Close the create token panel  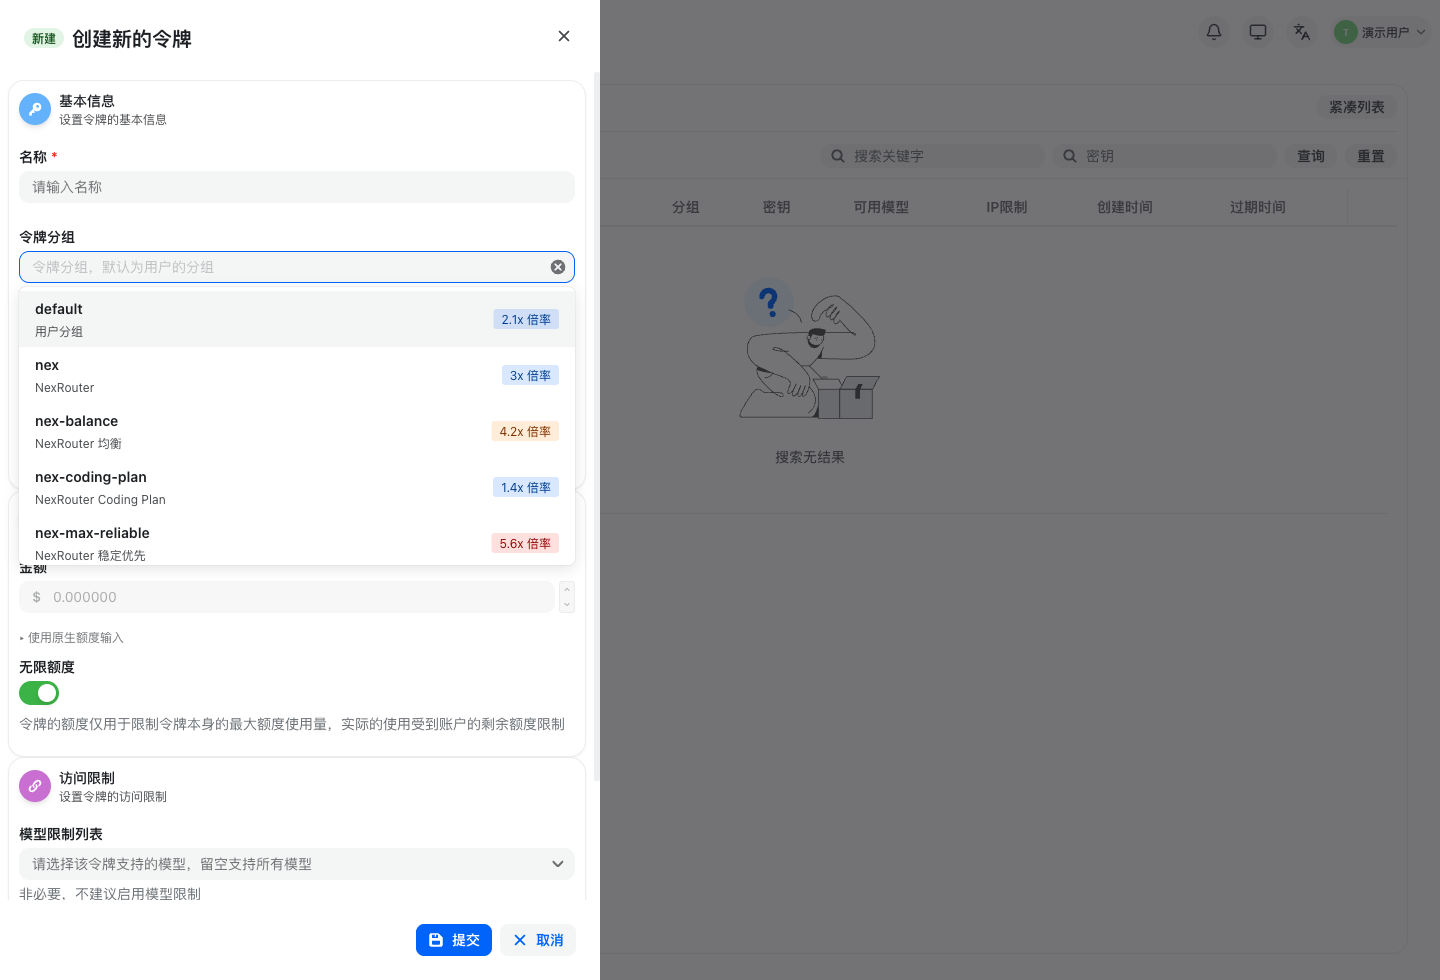[564, 36]
